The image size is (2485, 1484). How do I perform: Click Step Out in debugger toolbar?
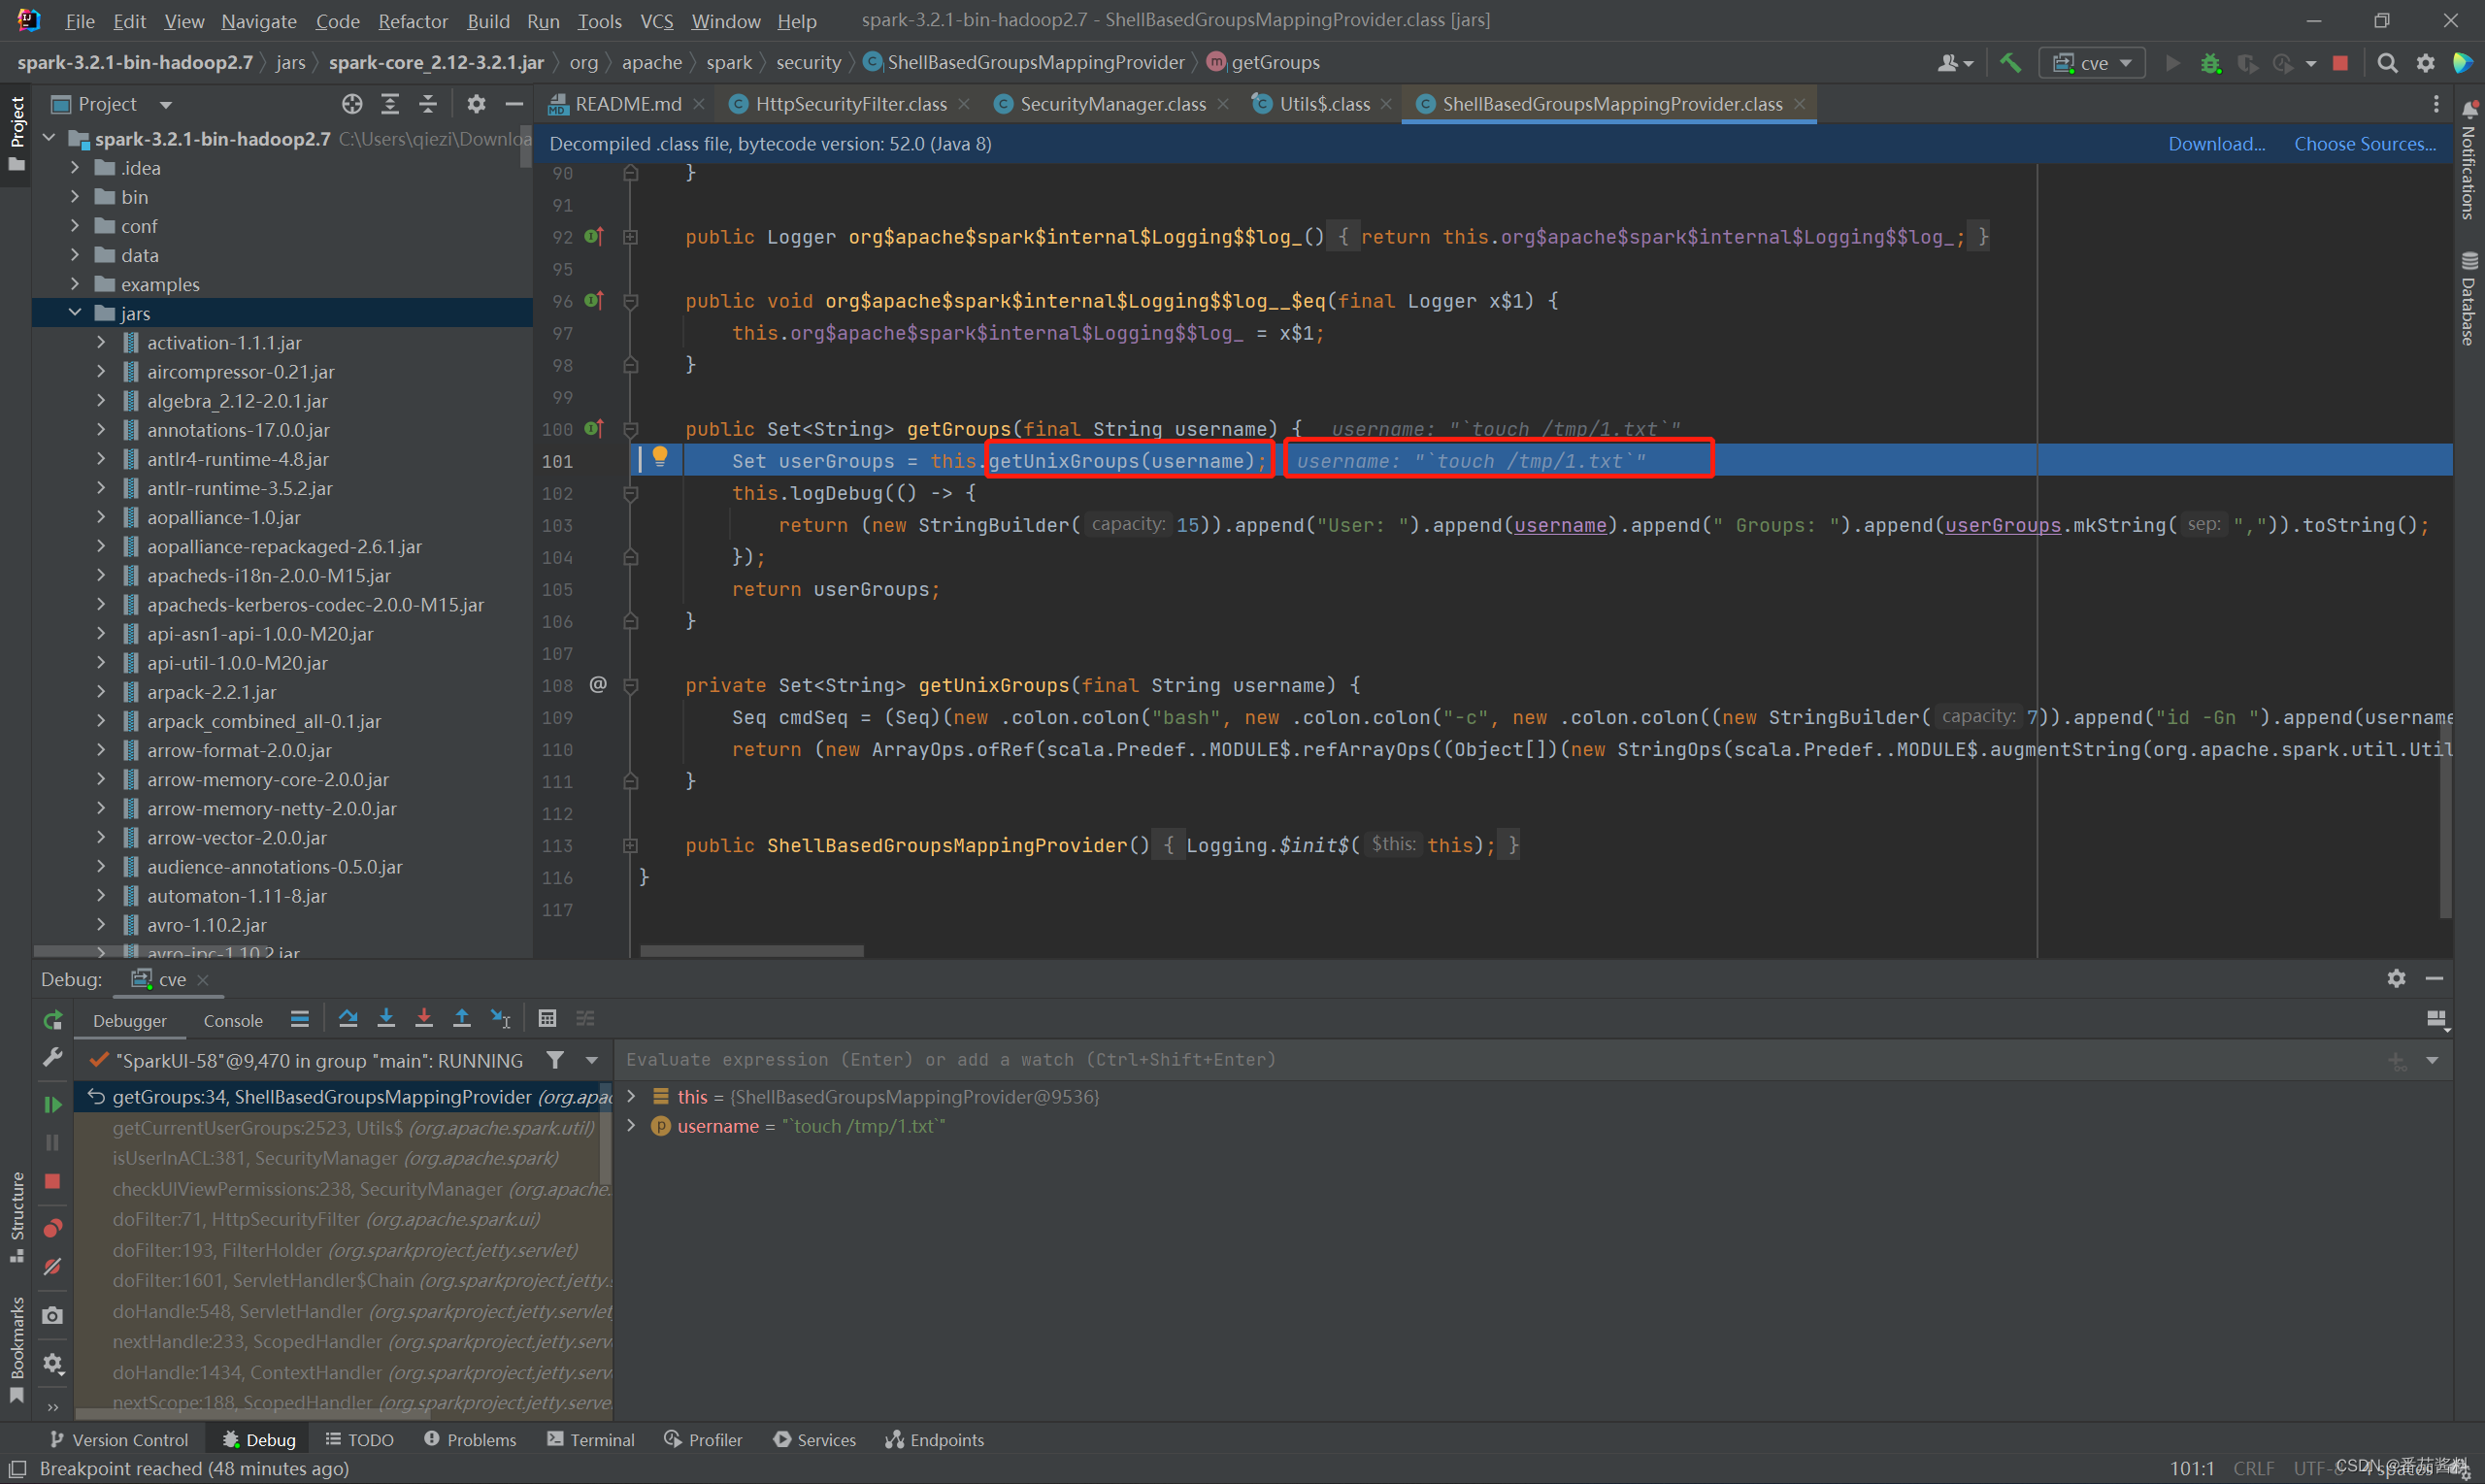coord(462,1018)
